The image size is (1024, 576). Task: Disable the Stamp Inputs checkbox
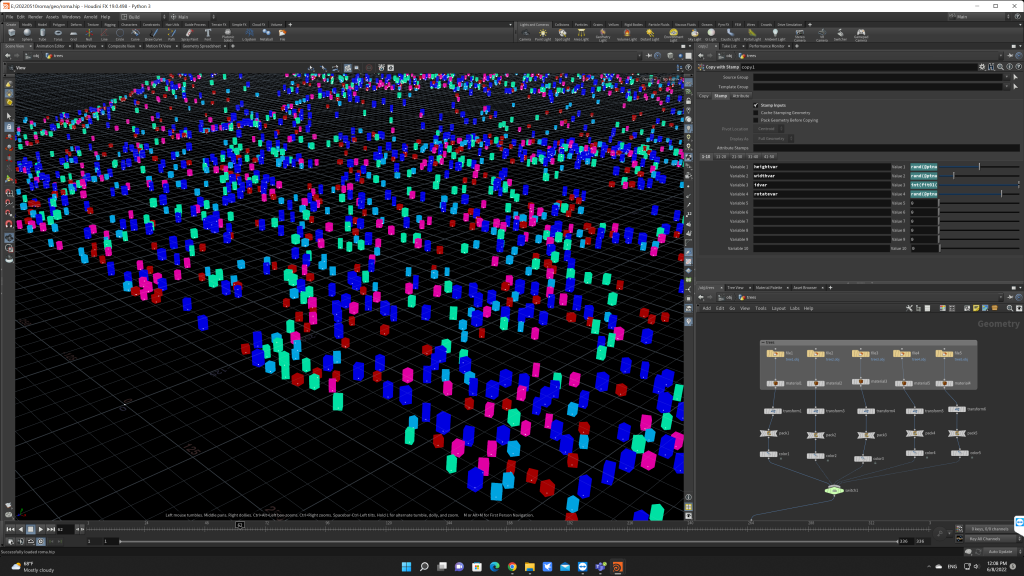tap(756, 105)
